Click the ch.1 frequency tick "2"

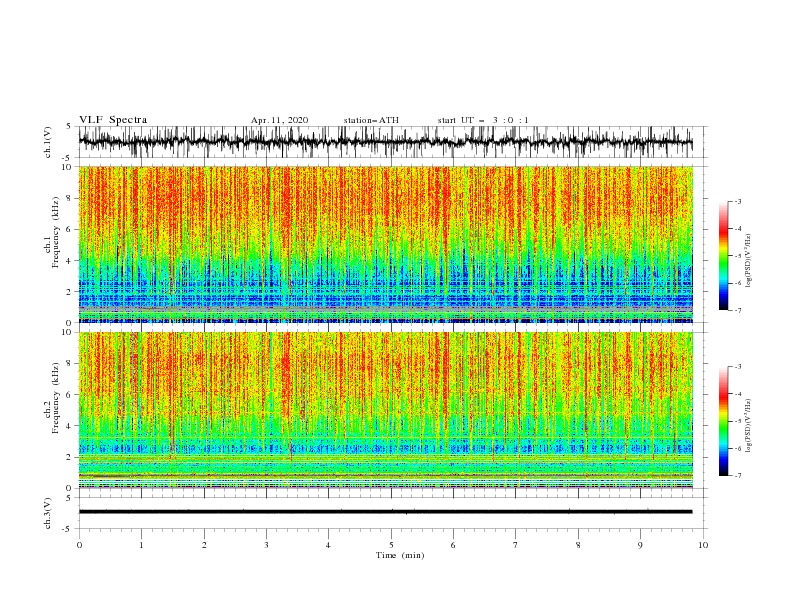click(69, 291)
